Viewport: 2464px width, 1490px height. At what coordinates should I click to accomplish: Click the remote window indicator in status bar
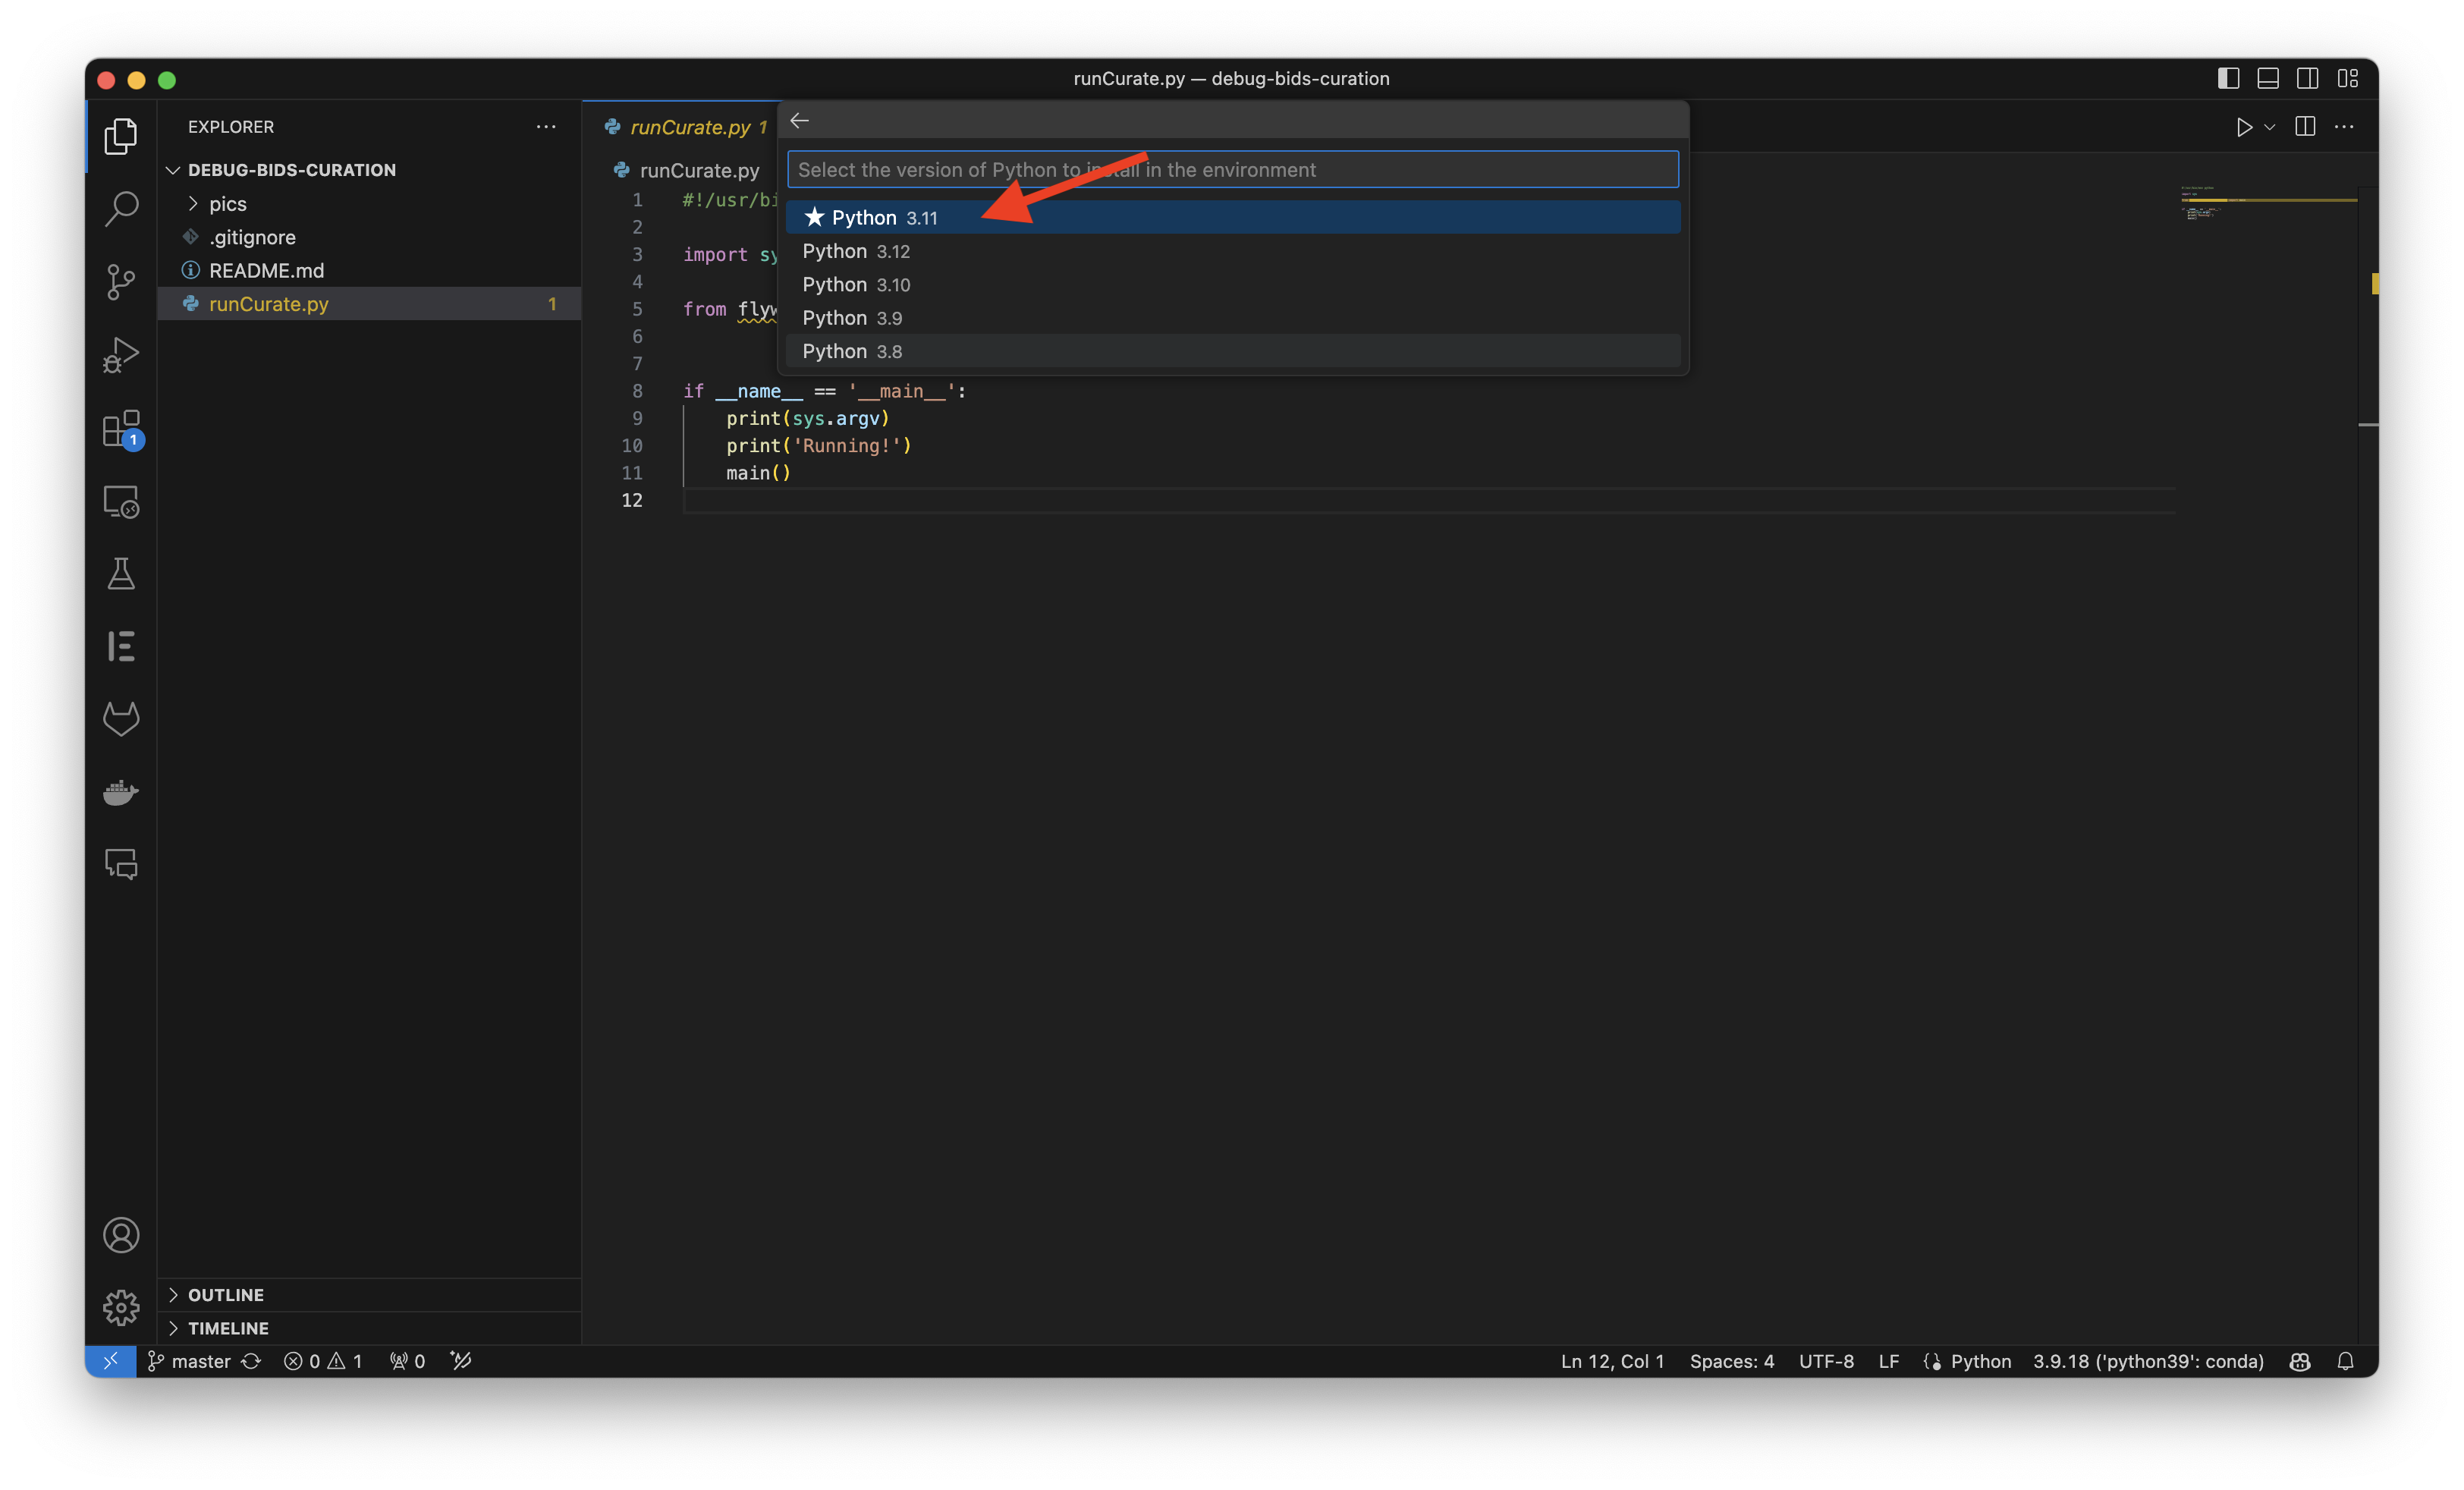coord(111,1361)
